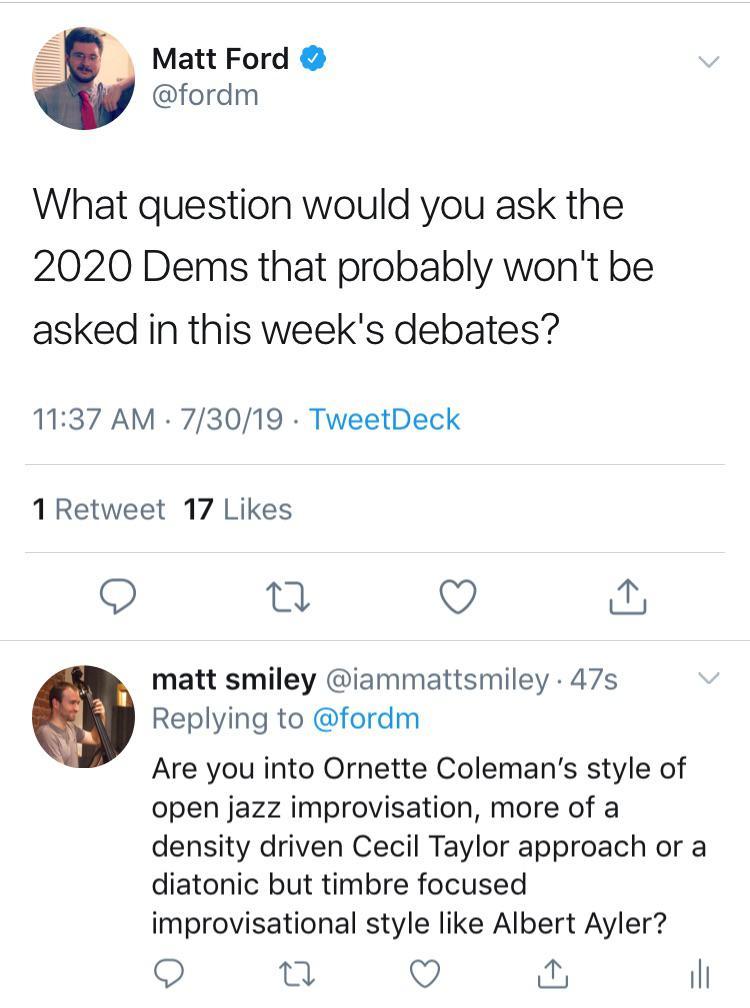This screenshot has width=750, height=1008.
Task: Open Matt Ford's profile picture
Action: coord(83,78)
